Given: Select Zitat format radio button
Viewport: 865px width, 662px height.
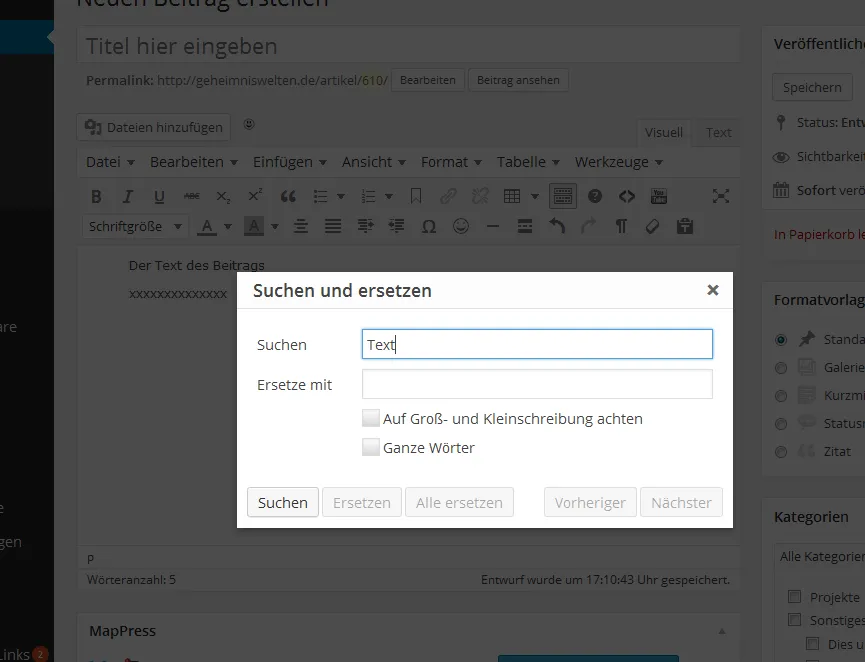Looking at the screenshot, I should tap(781, 452).
